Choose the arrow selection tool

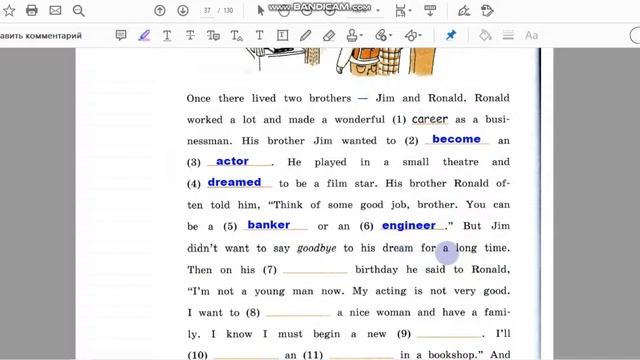tap(261, 11)
